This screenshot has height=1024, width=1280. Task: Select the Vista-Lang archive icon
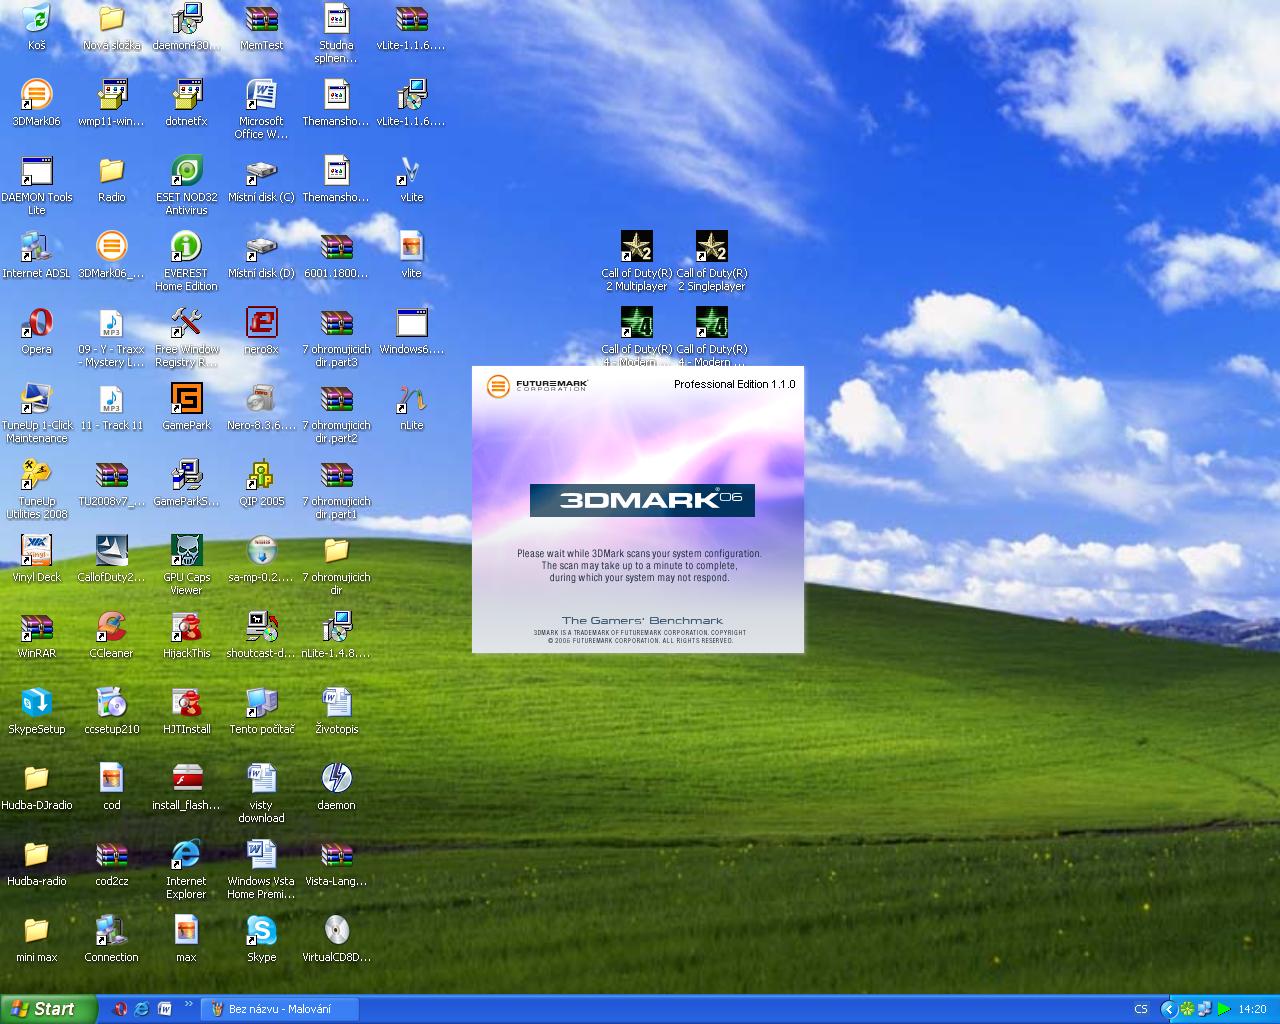coord(337,855)
